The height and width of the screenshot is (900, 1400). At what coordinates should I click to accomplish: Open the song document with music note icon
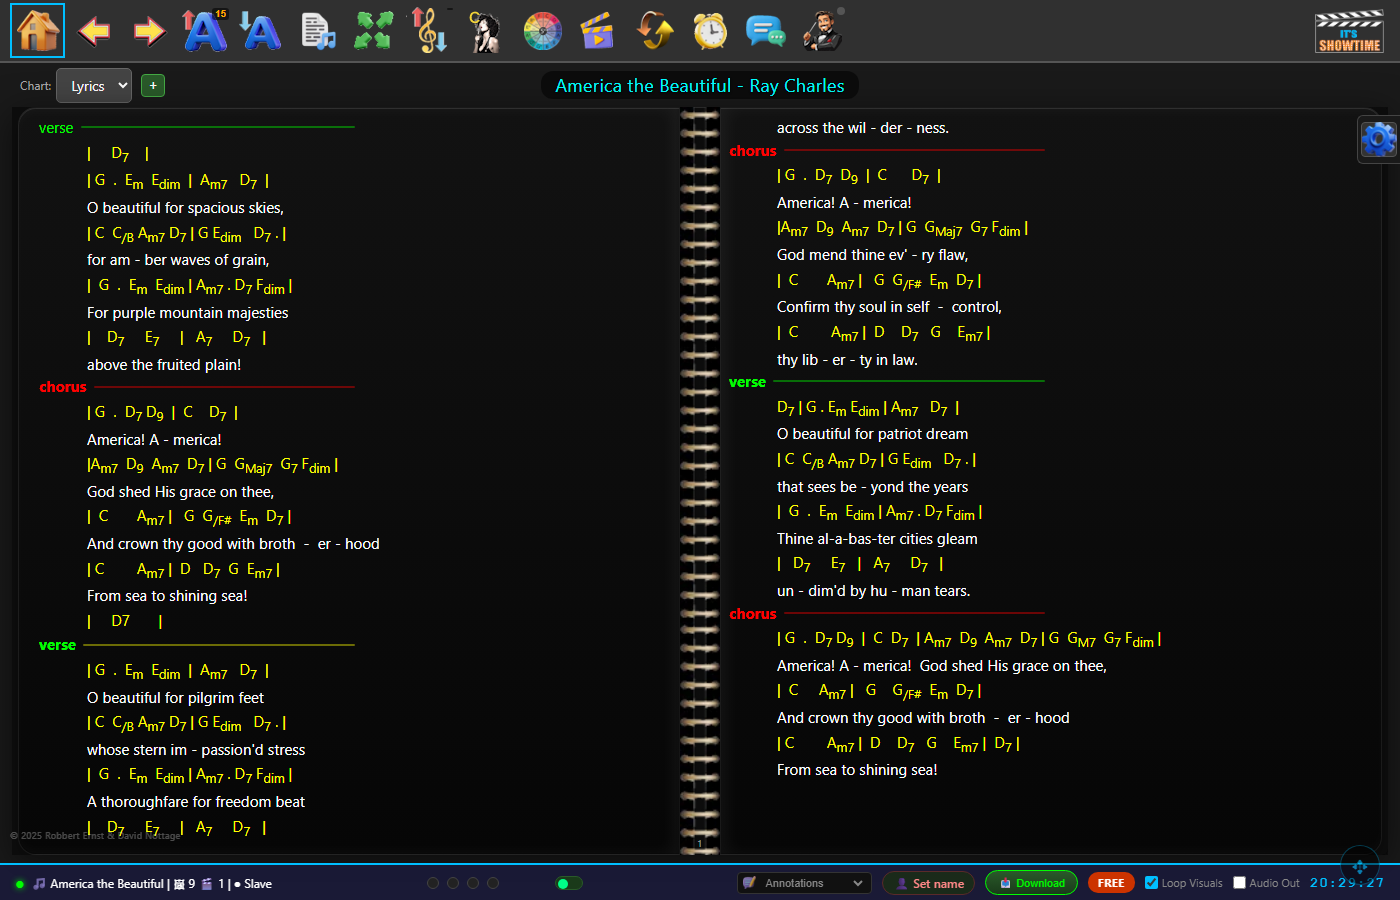318,31
